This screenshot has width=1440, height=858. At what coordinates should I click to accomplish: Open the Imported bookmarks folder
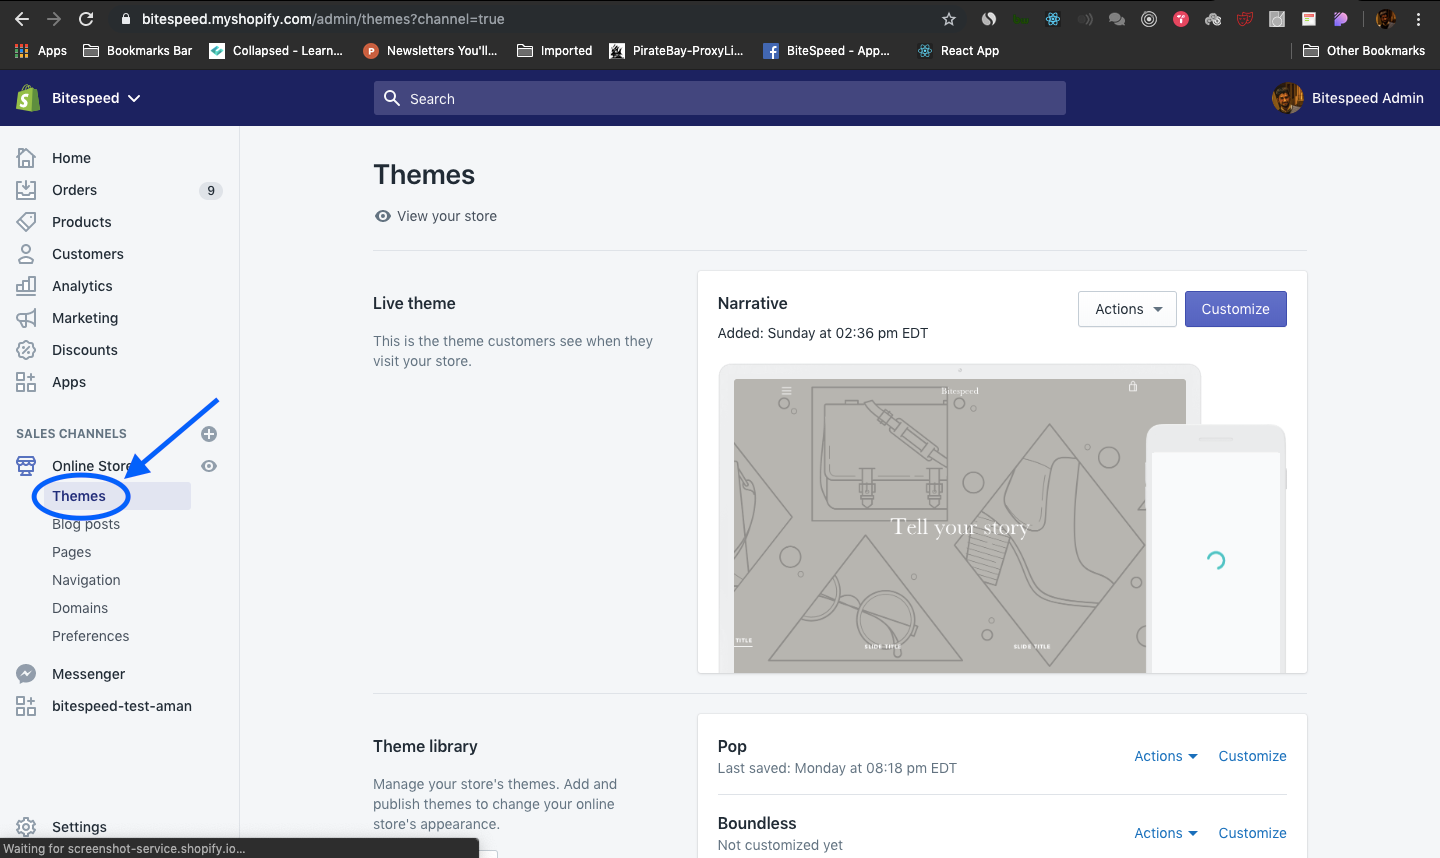tap(554, 51)
